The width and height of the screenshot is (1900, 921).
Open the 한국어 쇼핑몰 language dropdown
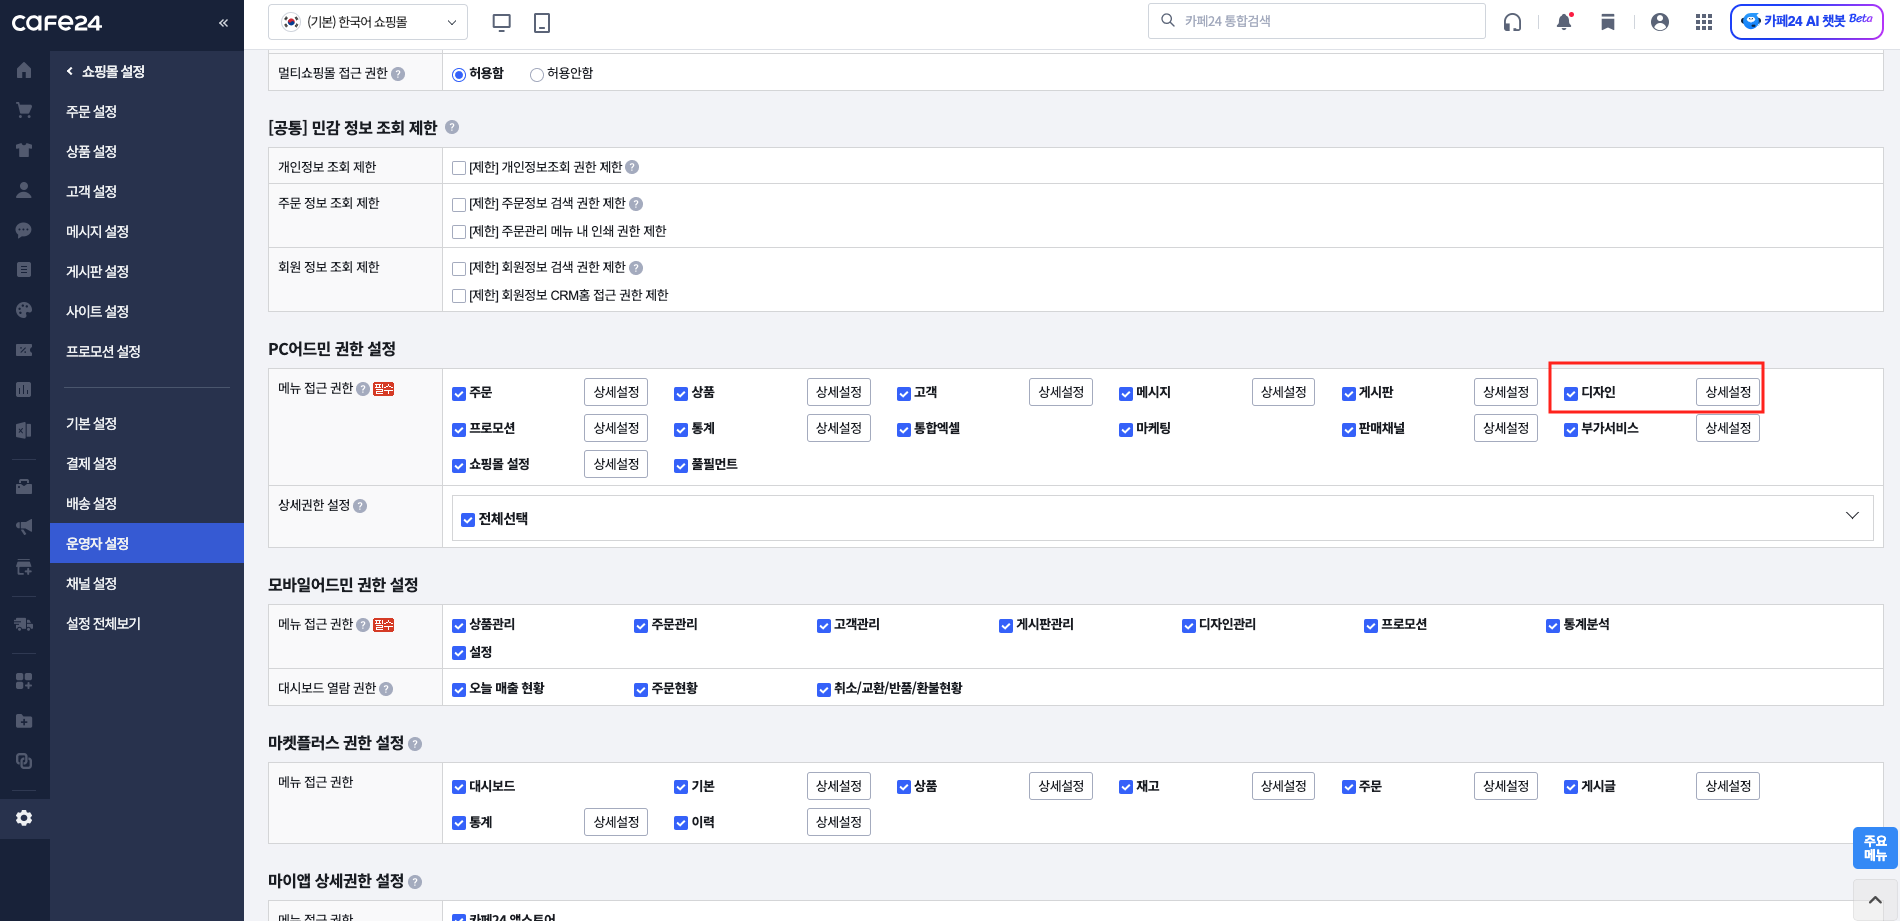(368, 22)
